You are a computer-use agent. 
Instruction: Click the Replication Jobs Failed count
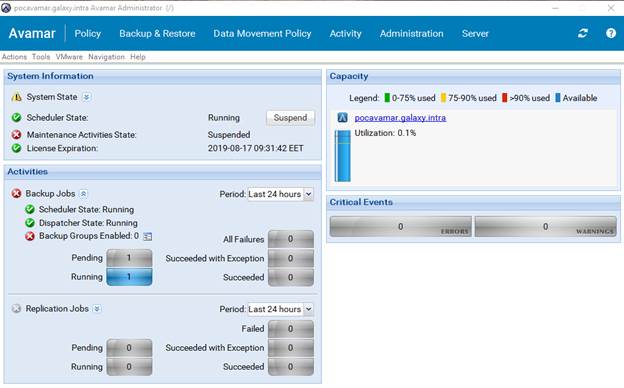[x=291, y=329]
